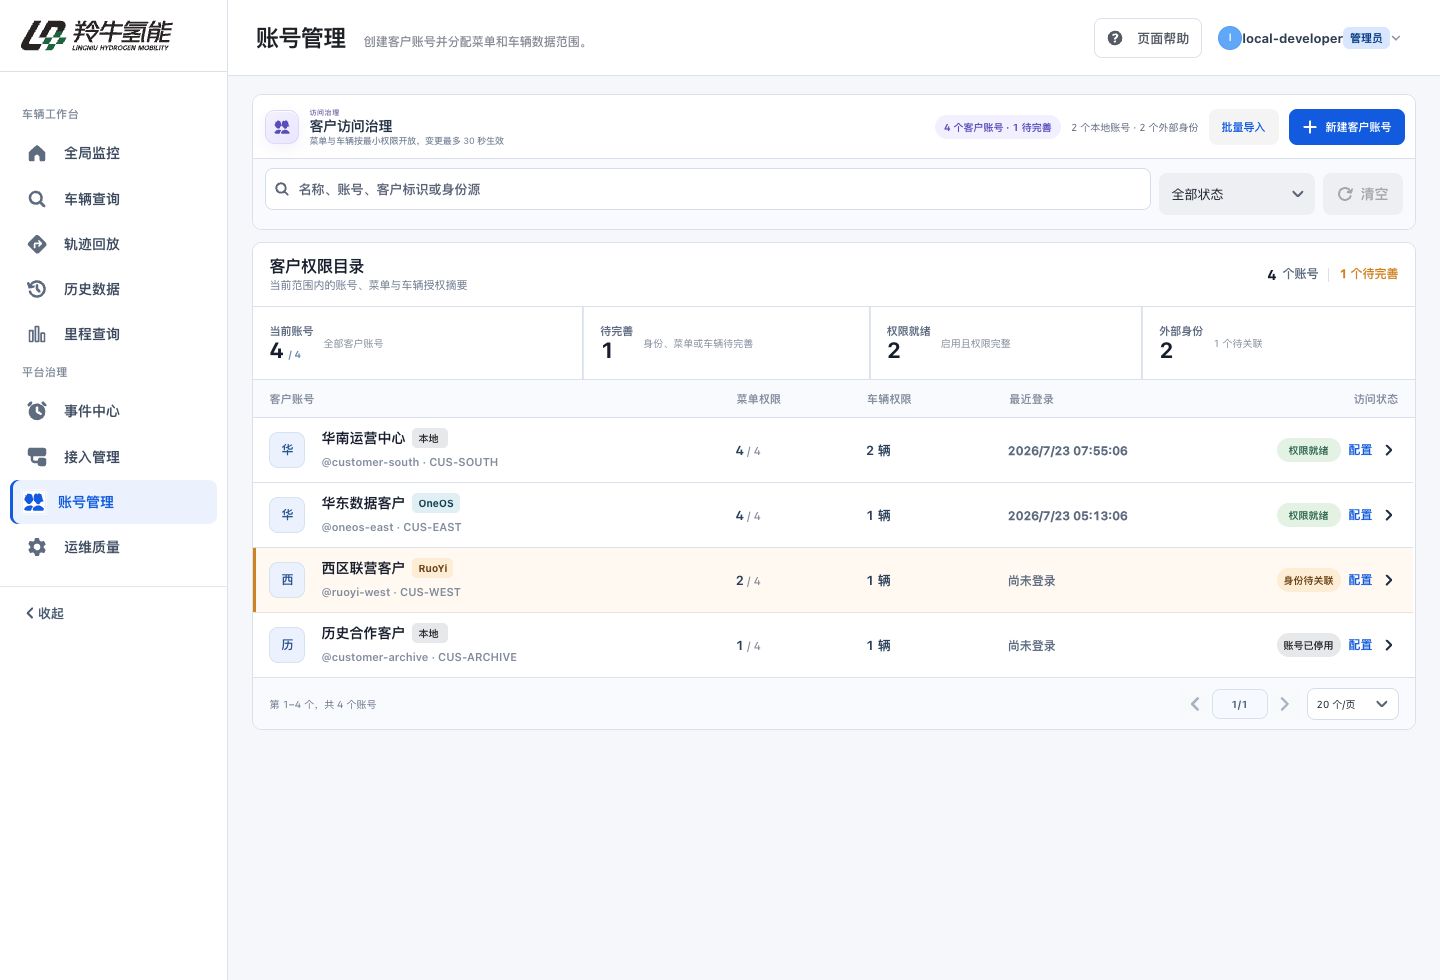Image resolution: width=1440 pixels, height=980 pixels.
Task: Click the 菜单权限 column header
Action: 758,399
